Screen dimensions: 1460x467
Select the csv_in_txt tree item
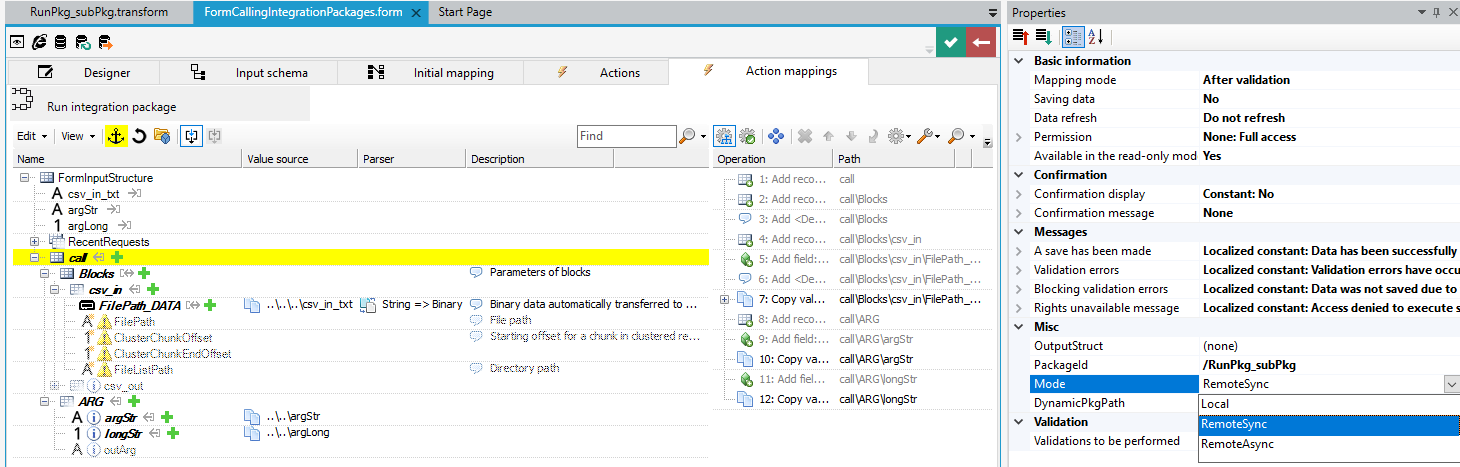coord(94,194)
